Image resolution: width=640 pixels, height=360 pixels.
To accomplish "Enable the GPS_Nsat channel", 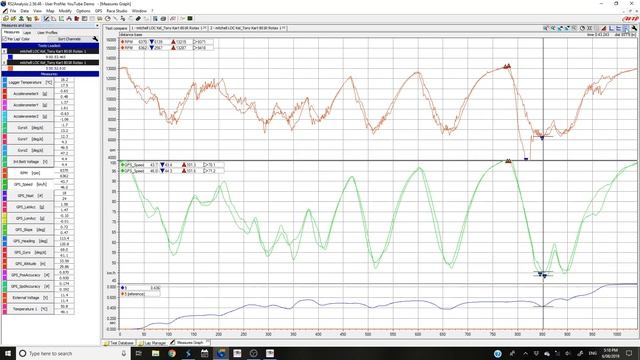I will 30,196.
